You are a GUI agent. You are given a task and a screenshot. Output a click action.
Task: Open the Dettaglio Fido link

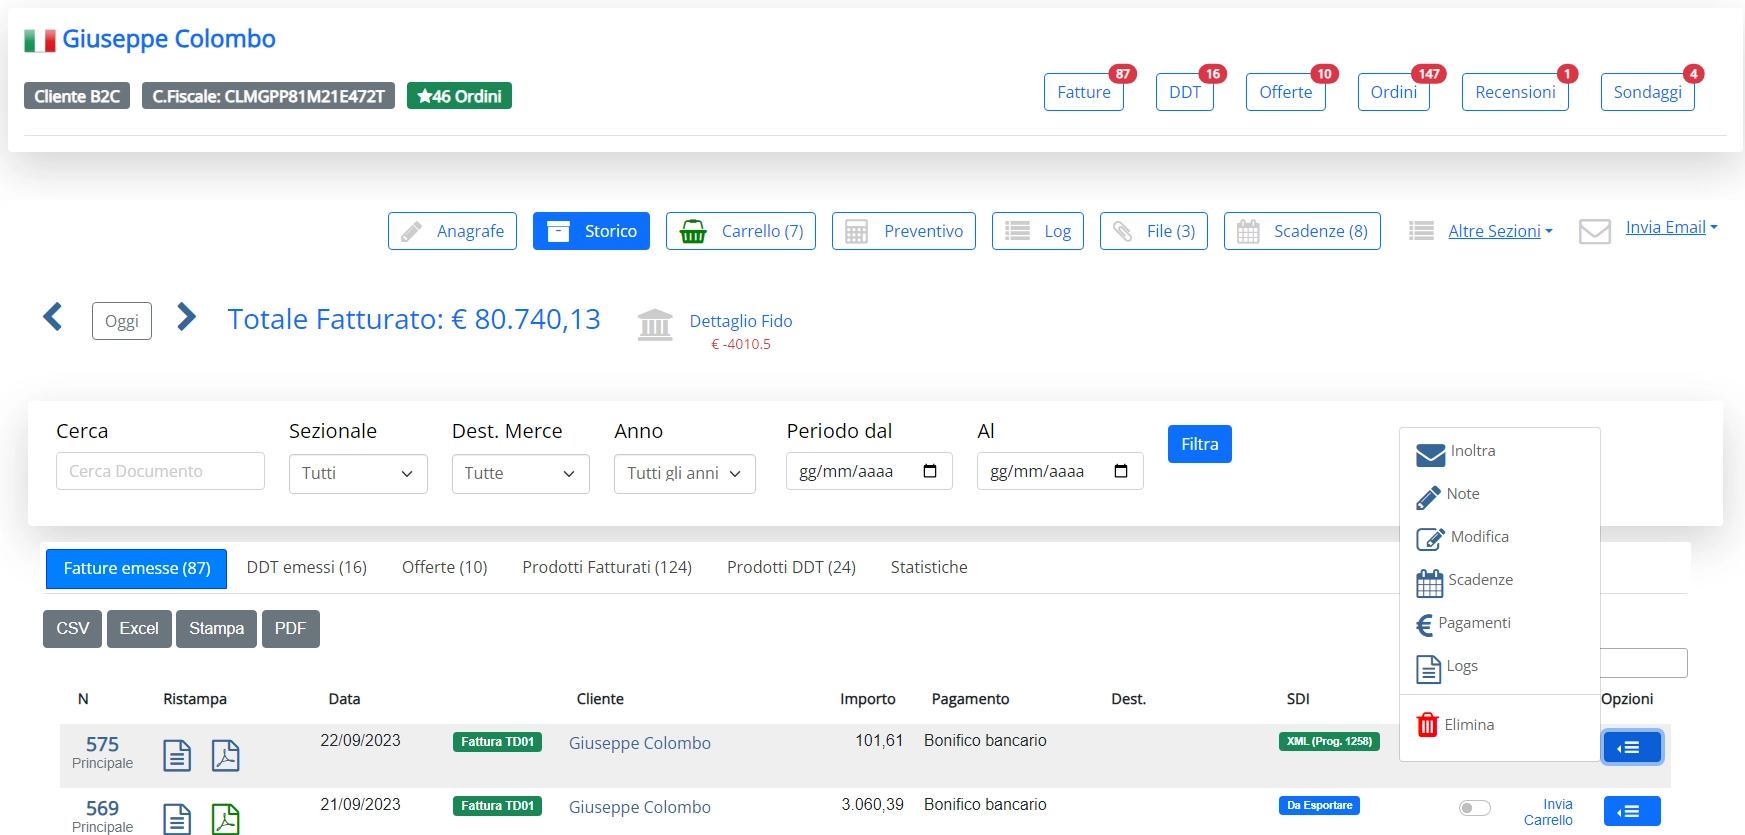click(740, 321)
